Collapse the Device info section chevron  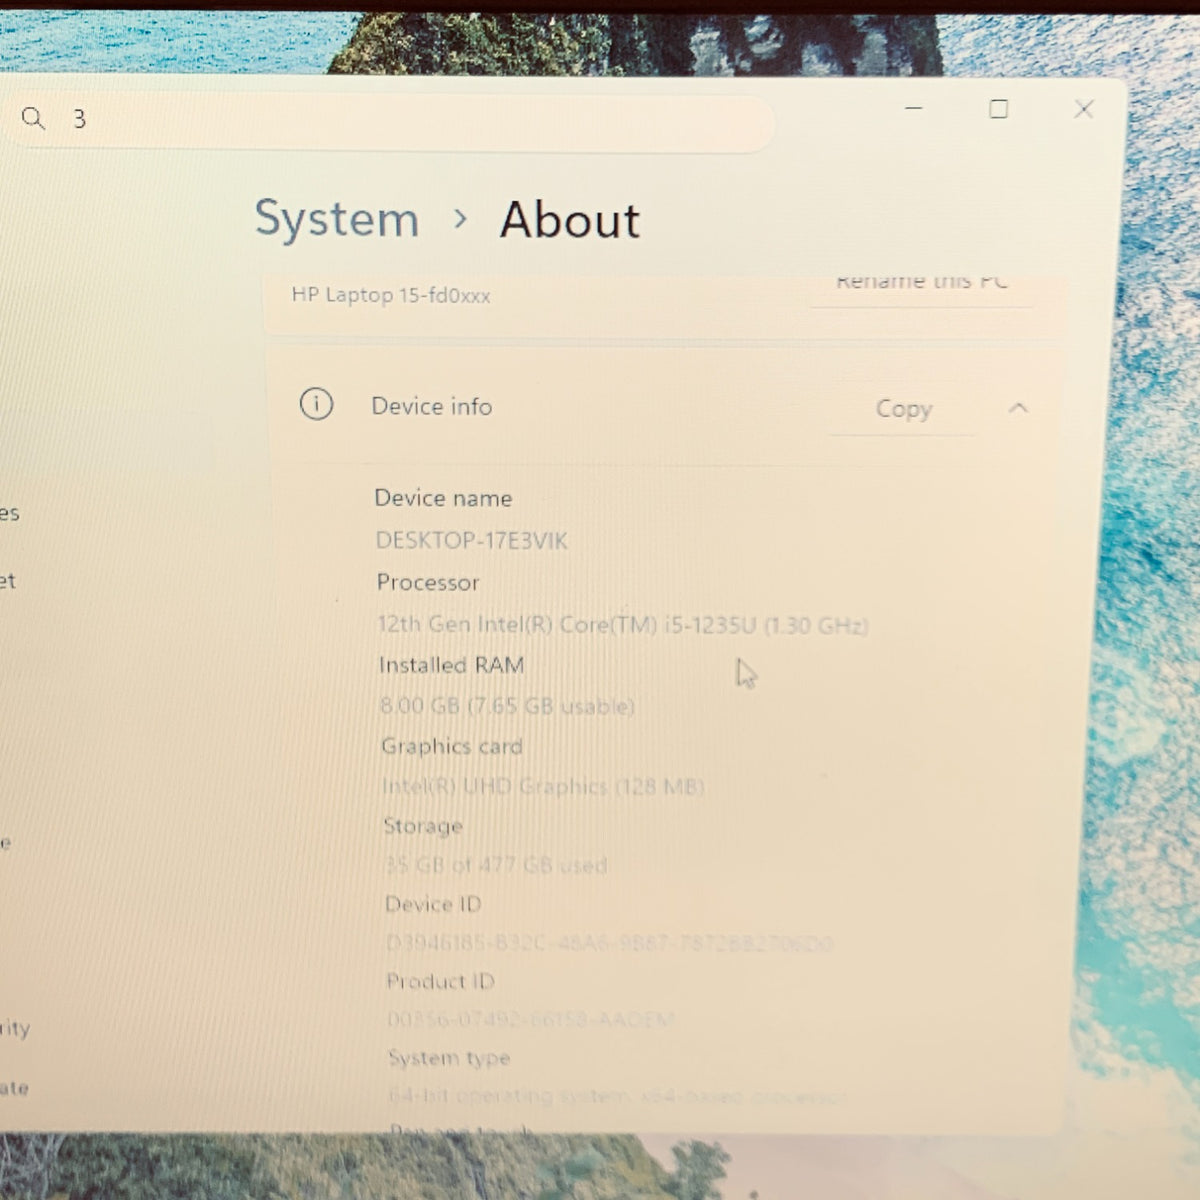pos(1018,408)
